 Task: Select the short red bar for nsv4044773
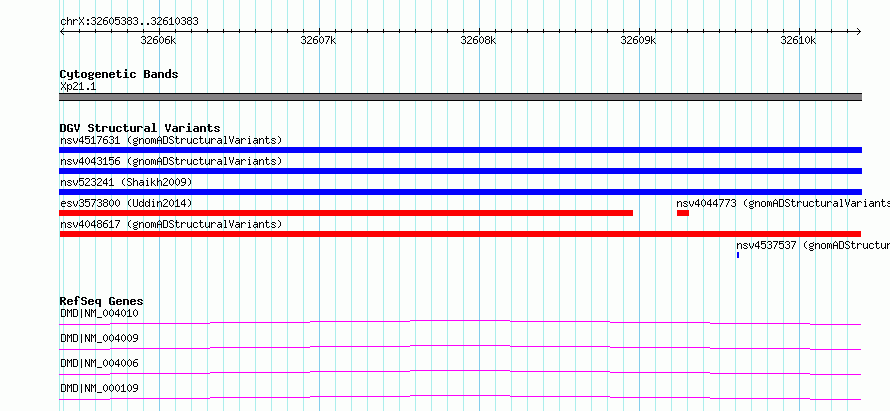point(683,213)
